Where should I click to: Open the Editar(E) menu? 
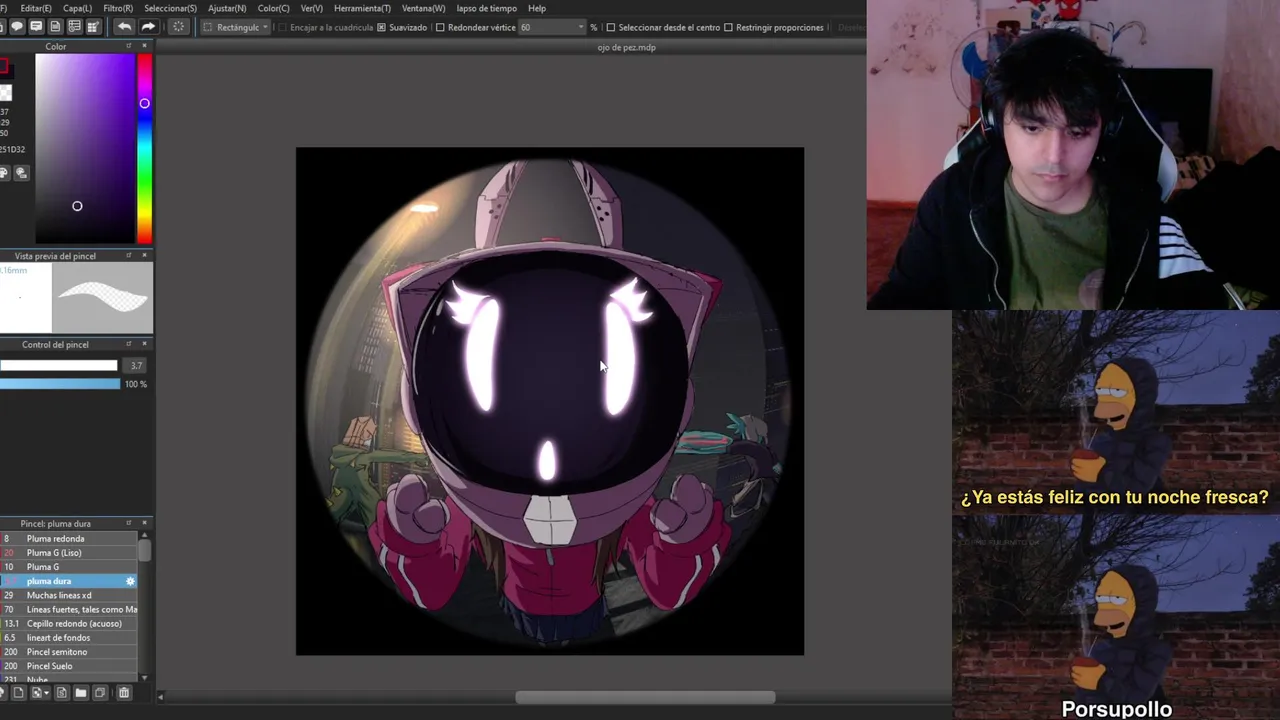pyautogui.click(x=35, y=8)
